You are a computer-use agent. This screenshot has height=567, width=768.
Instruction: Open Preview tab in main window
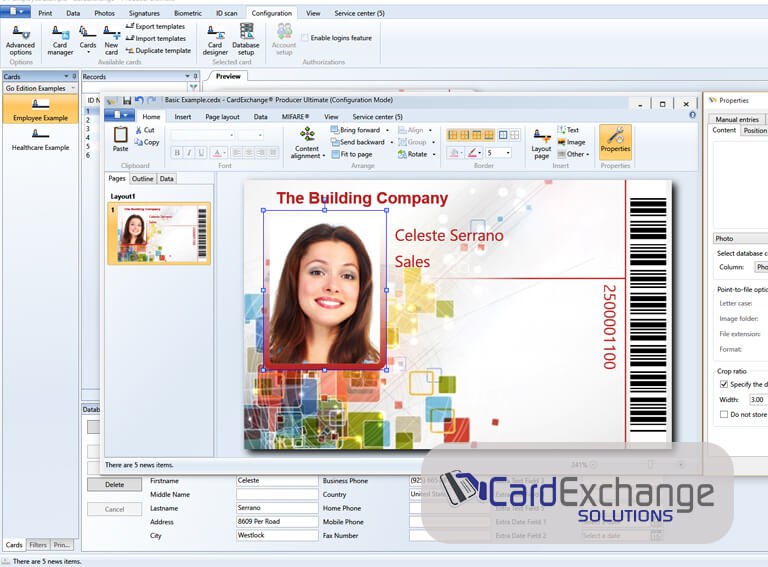click(228, 76)
